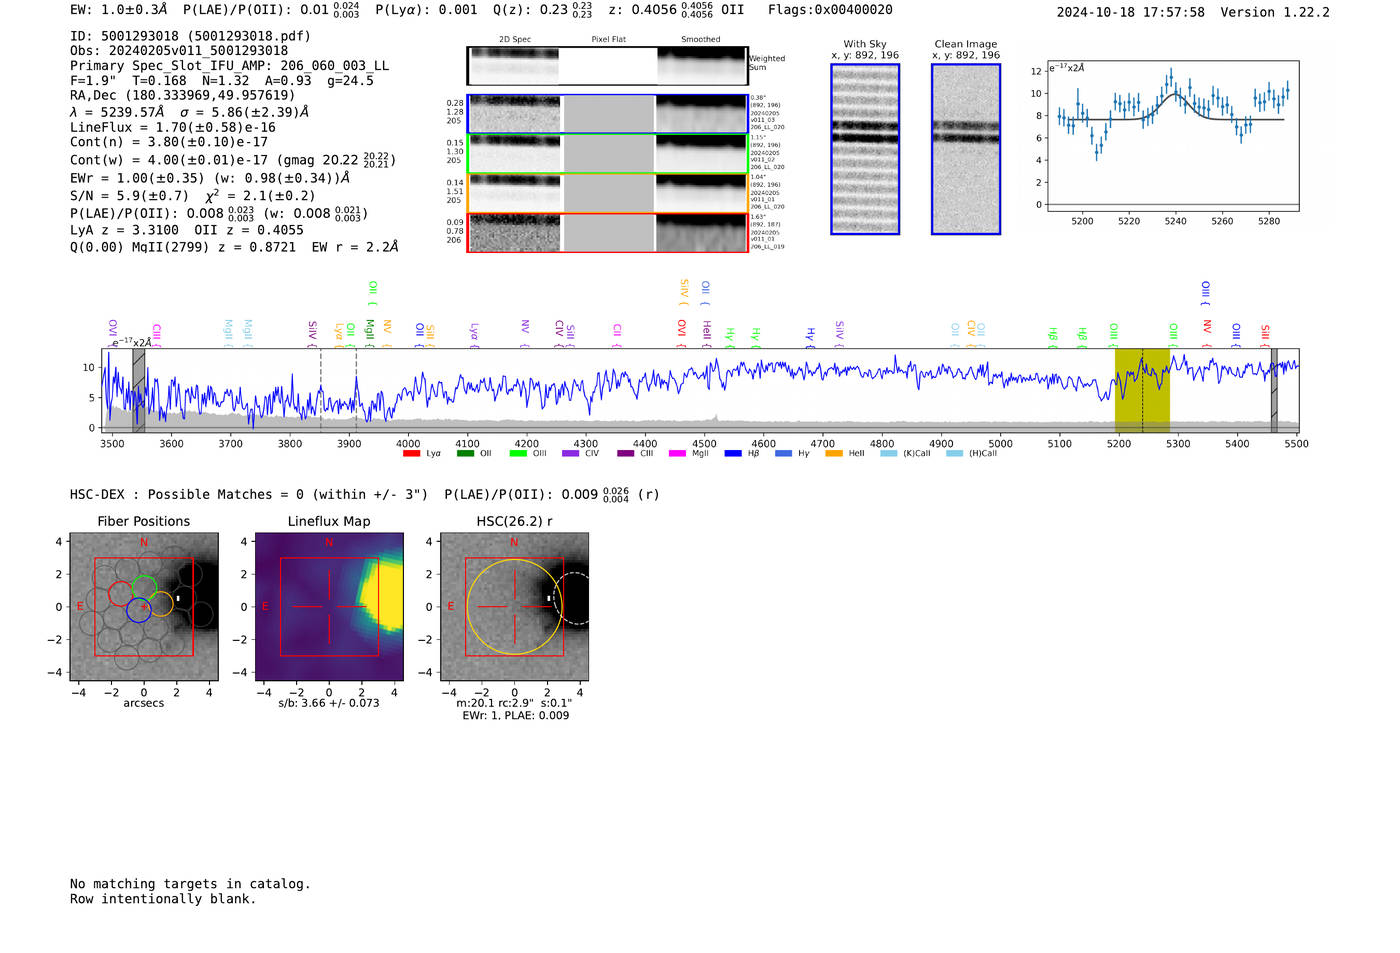
Task: Click the Flags:0x00400020 header text
Action: click(830, 10)
